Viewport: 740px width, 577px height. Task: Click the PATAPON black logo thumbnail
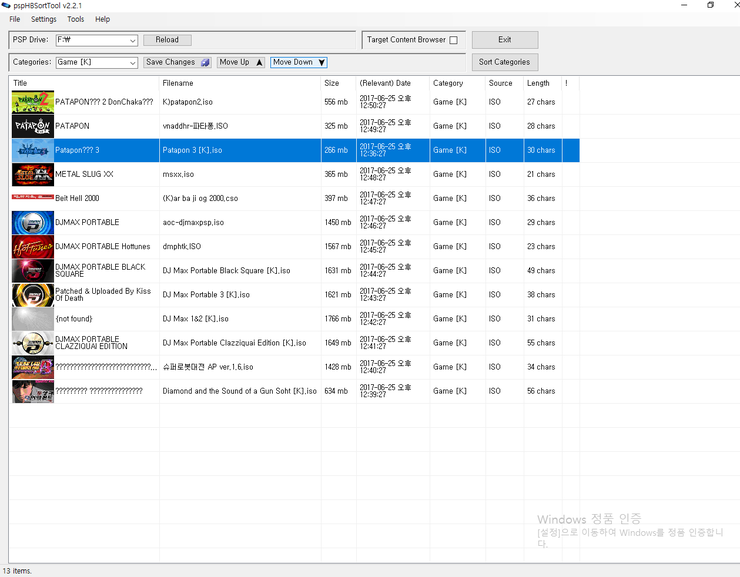[x=33, y=126]
